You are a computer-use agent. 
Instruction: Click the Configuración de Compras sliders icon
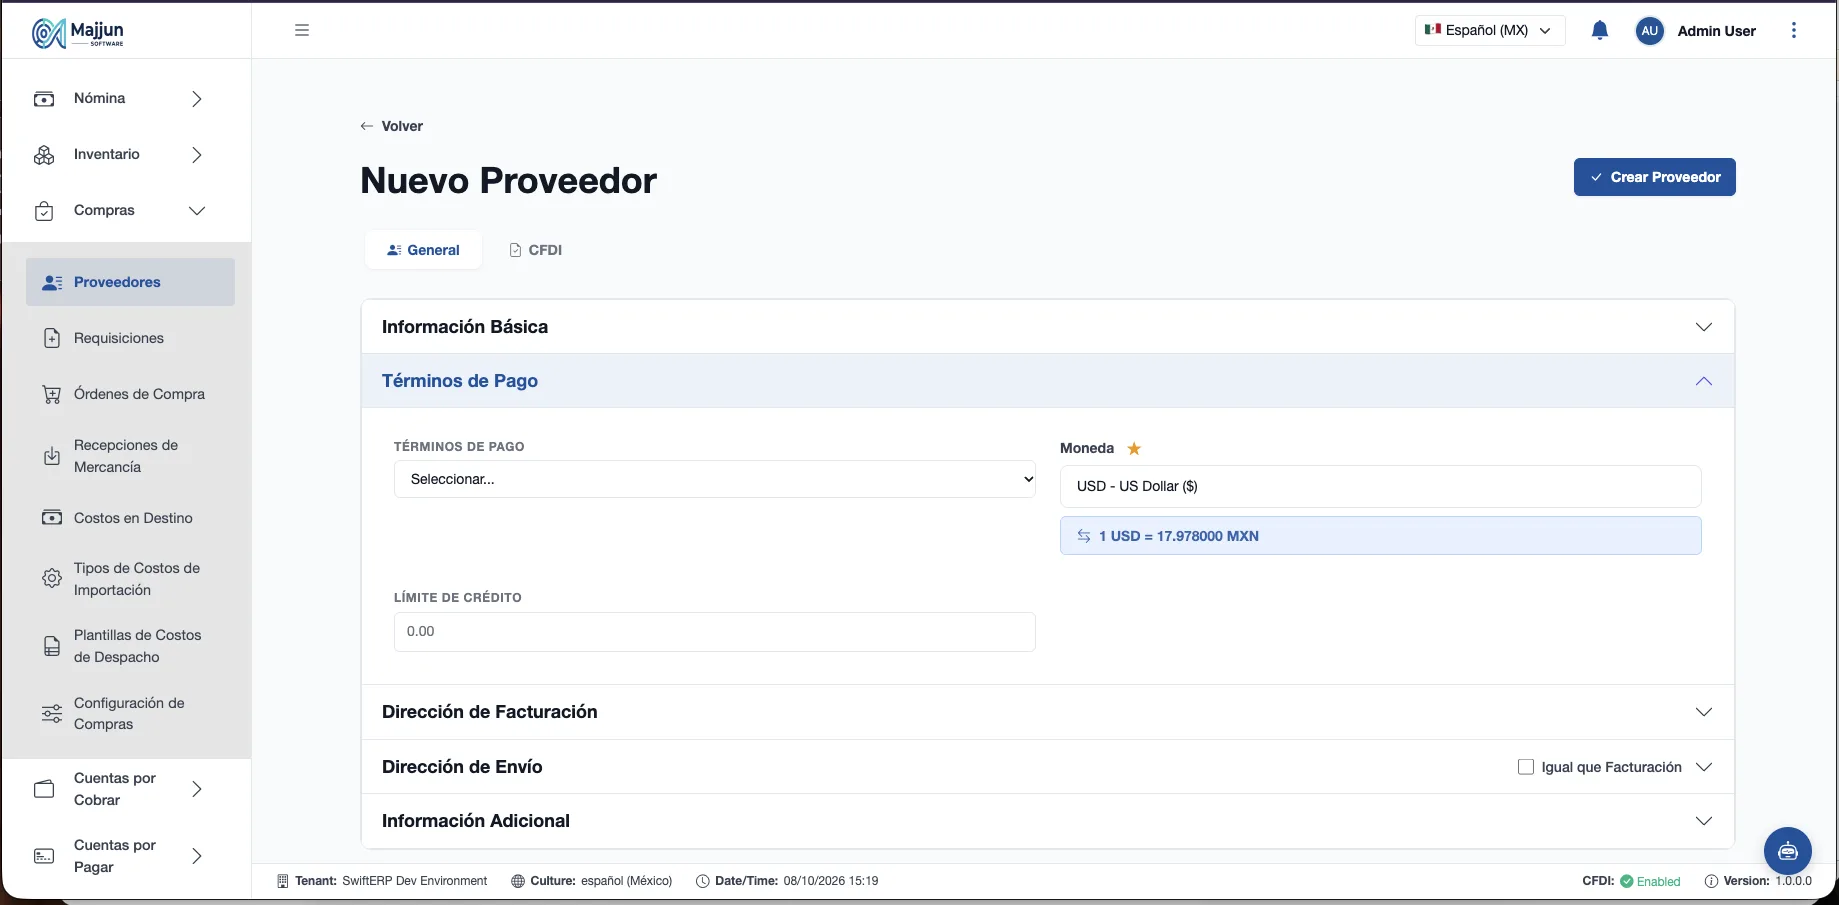point(52,714)
